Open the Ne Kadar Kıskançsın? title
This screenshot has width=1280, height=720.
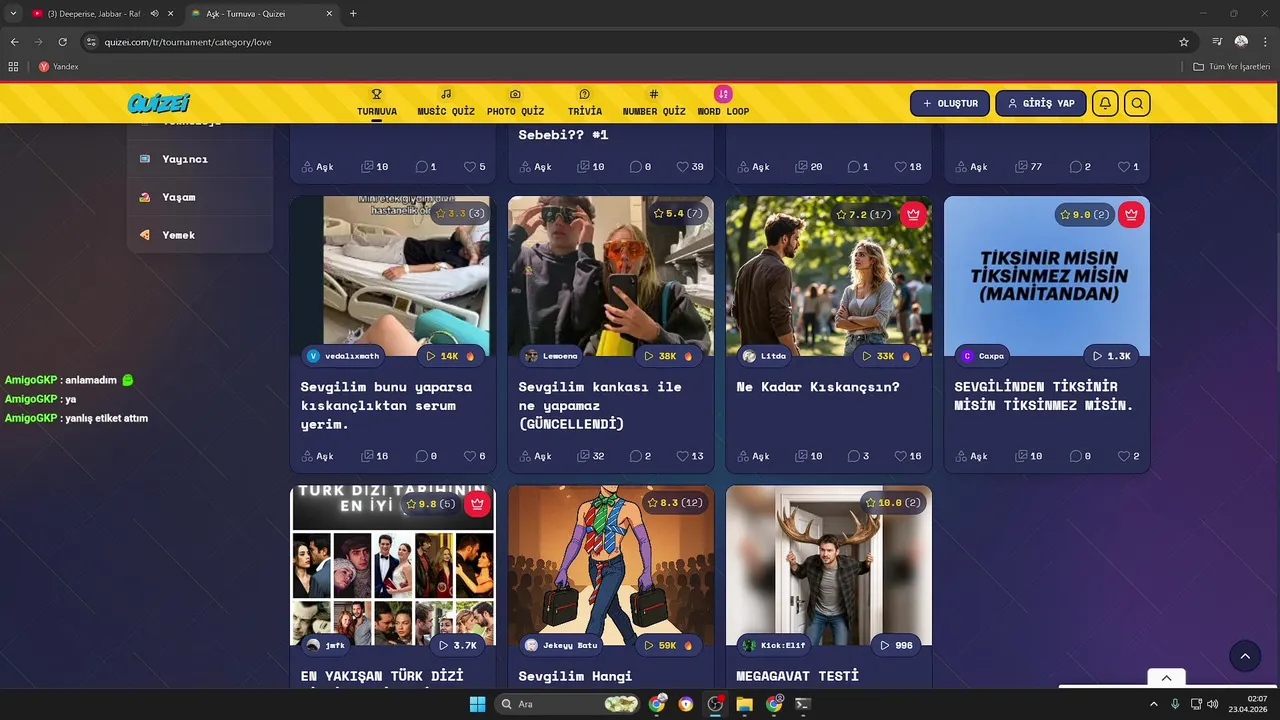point(818,387)
